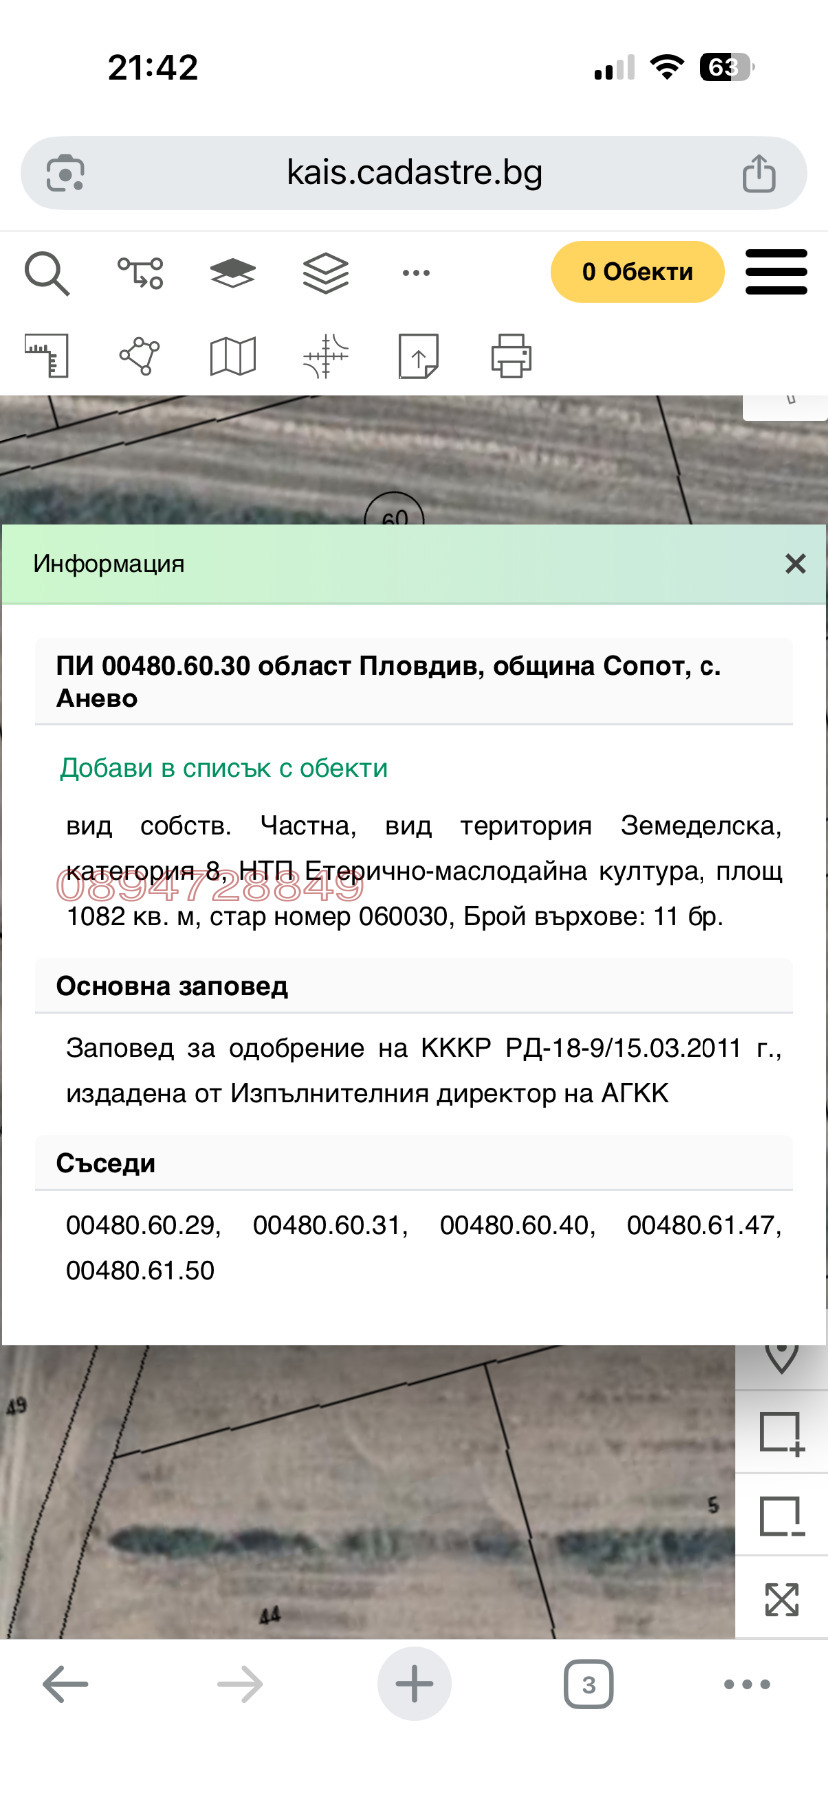Open the three-dot toolbar overflow
828x1800 pixels.
coord(416,273)
